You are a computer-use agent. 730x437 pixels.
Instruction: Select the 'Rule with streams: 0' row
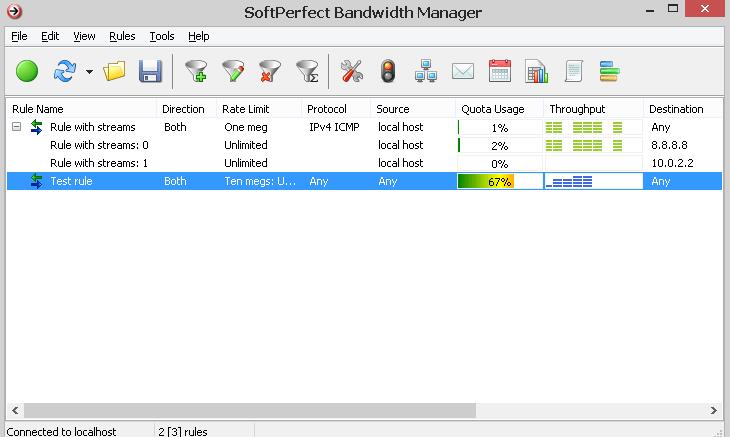pyautogui.click(x=365, y=145)
